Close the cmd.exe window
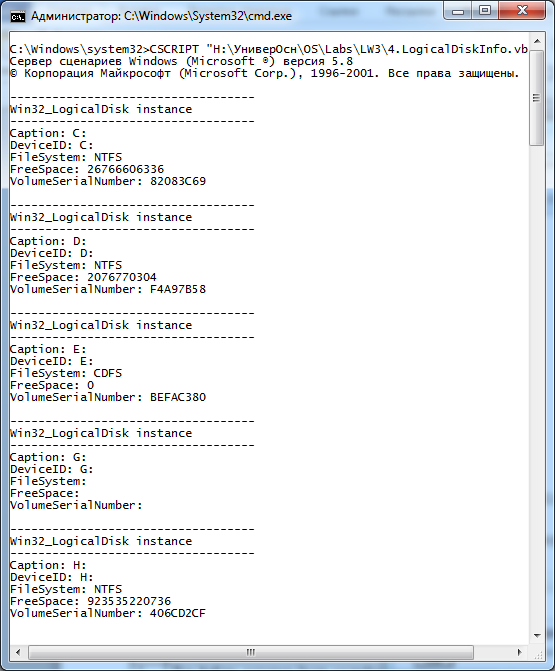The height and width of the screenshot is (671, 555). pyautogui.click(x=522, y=11)
